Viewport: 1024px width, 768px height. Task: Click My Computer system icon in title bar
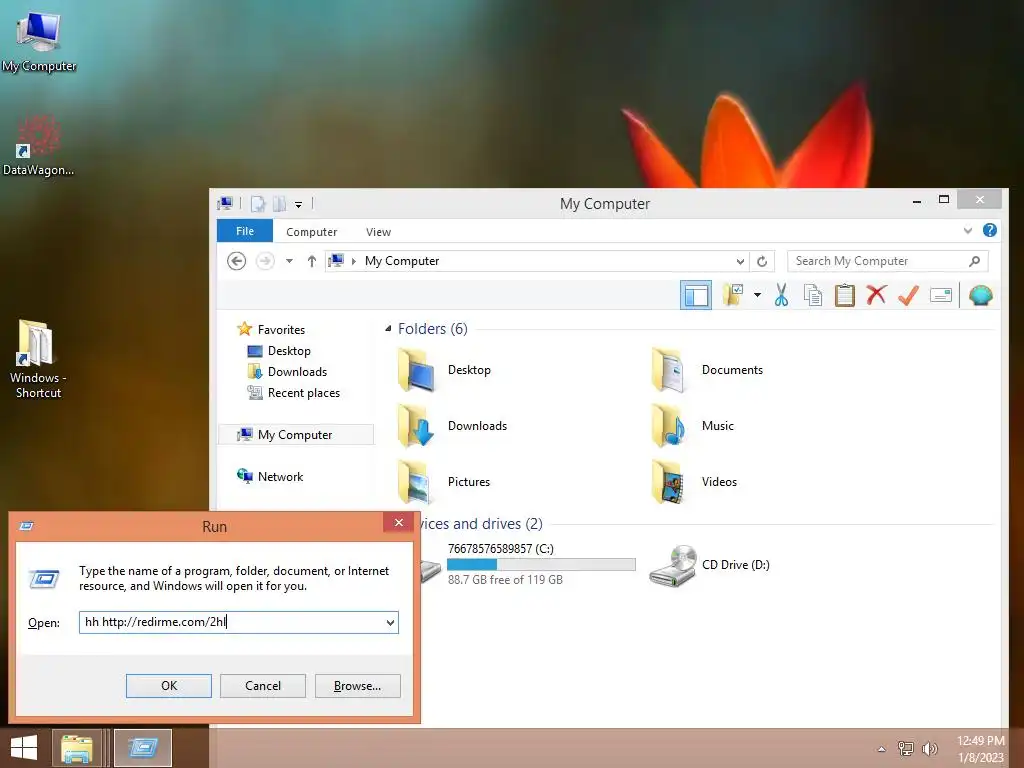[x=225, y=203]
